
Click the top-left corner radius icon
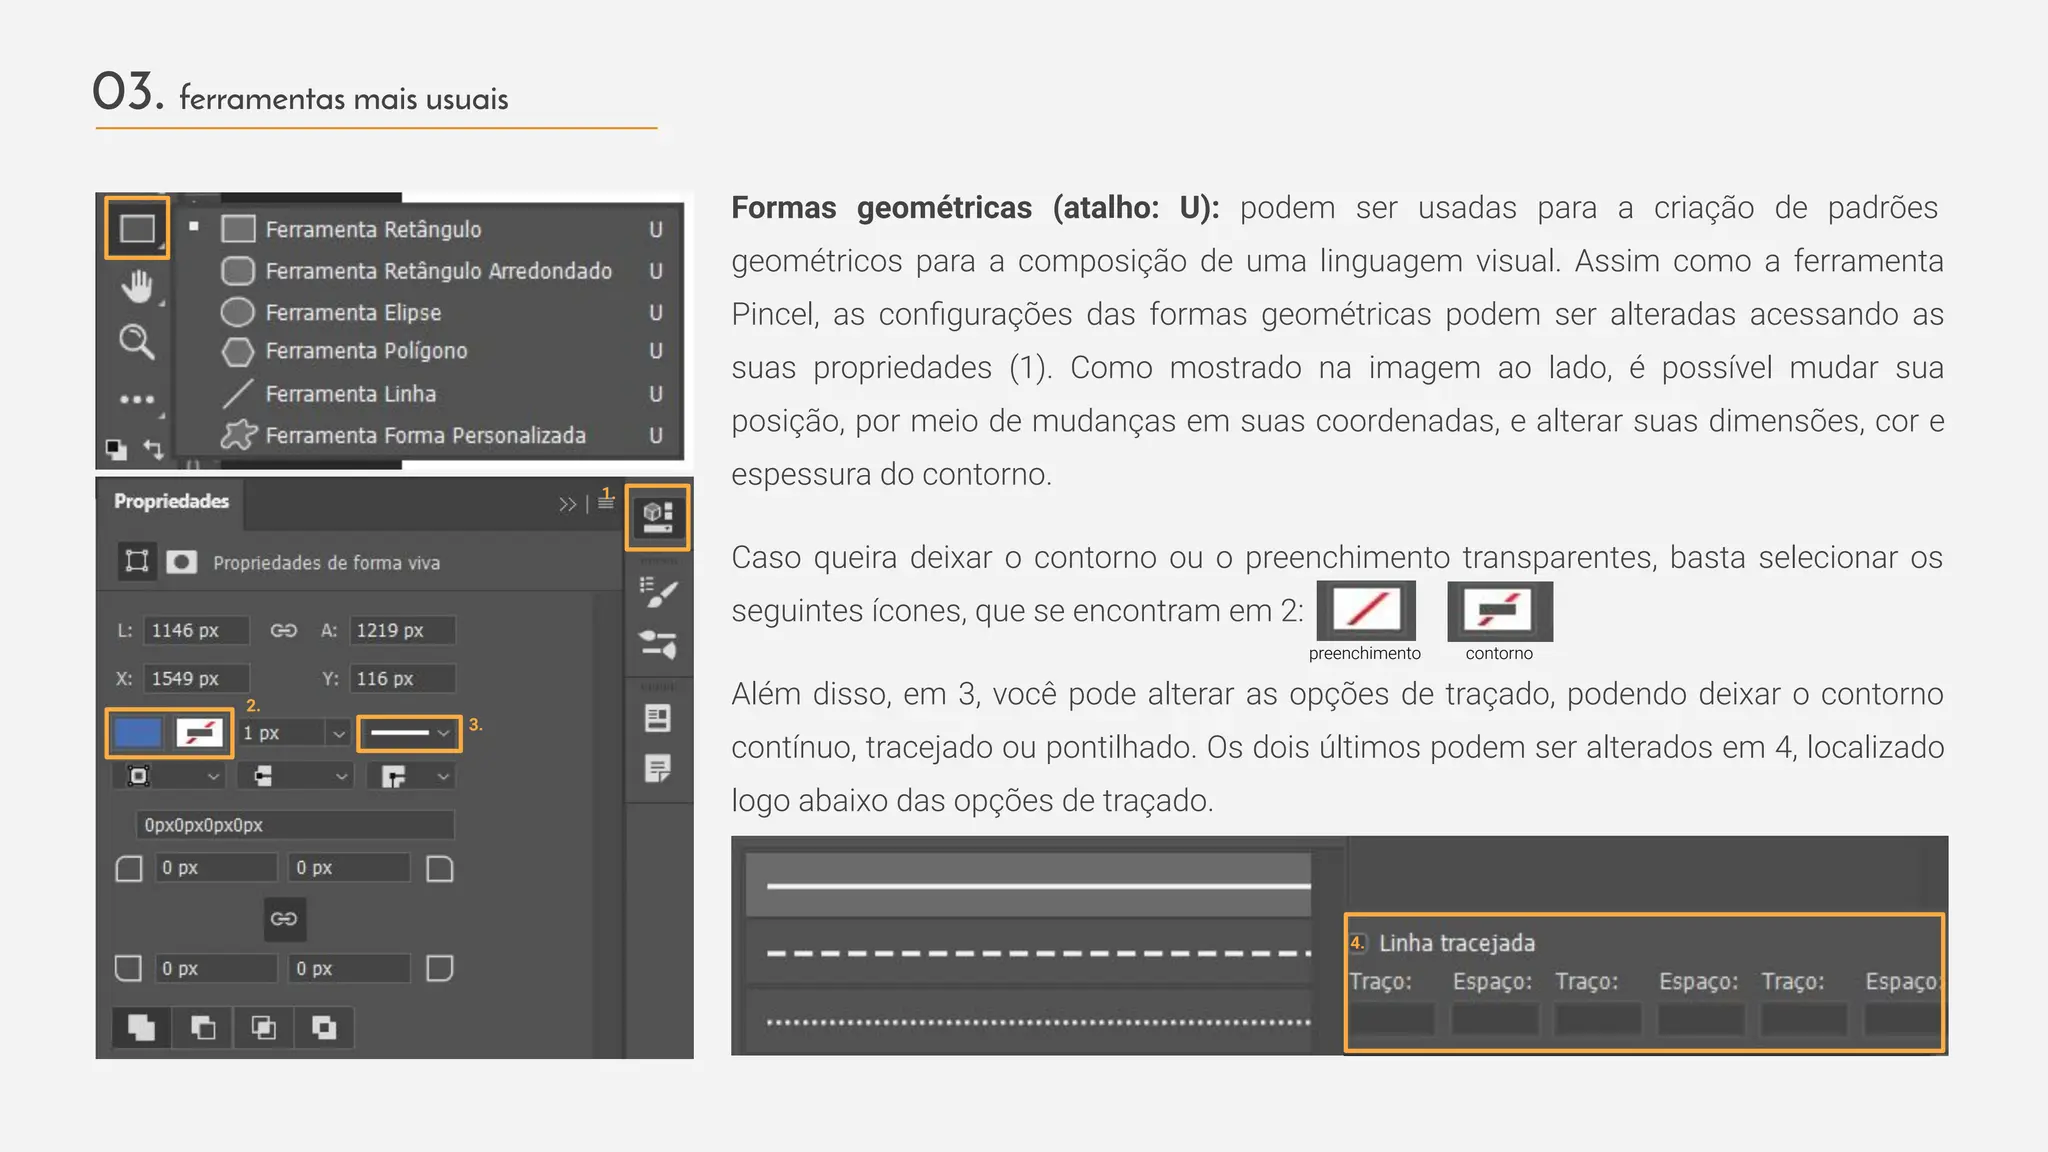(129, 868)
